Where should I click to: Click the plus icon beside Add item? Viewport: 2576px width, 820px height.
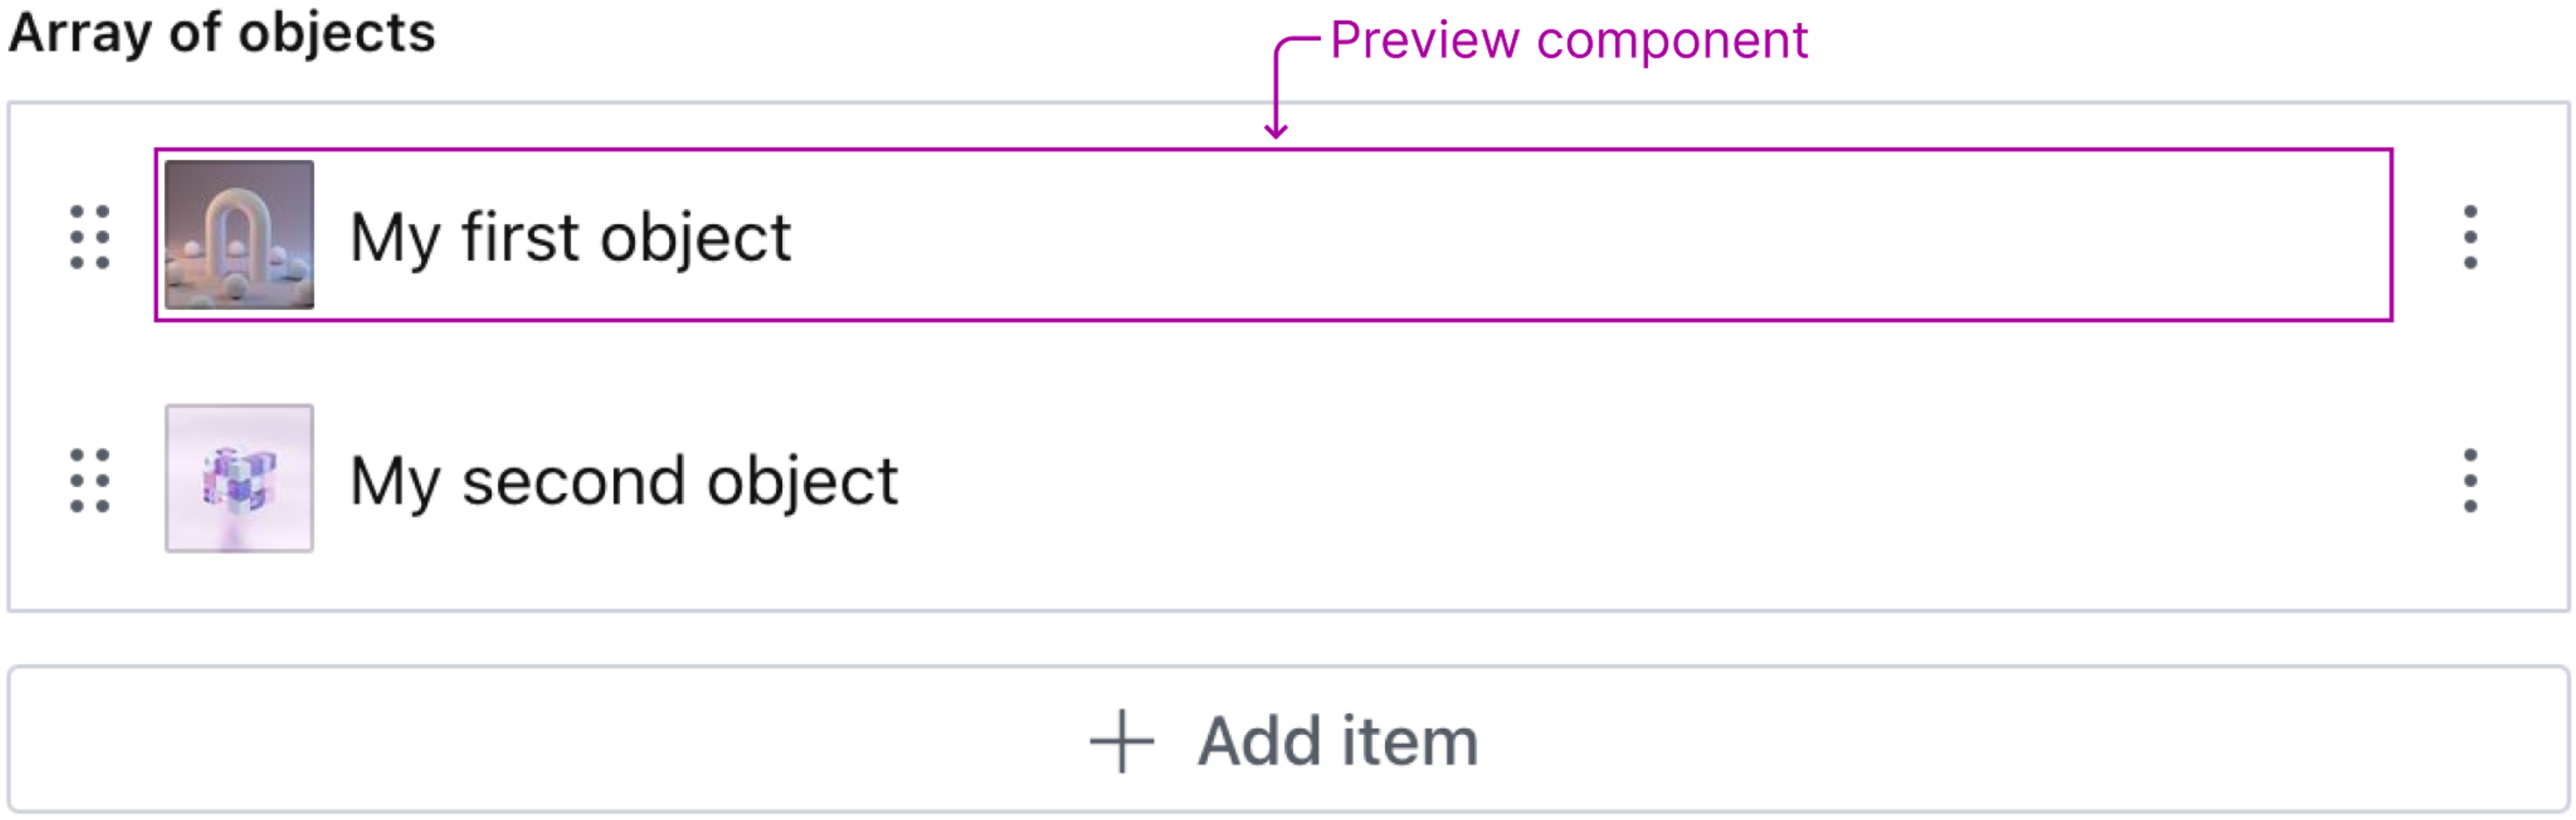pos(1121,741)
